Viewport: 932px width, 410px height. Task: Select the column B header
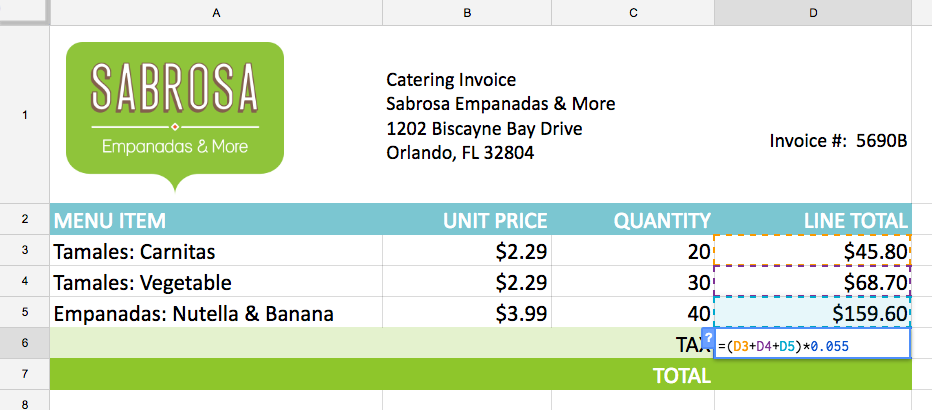466,13
